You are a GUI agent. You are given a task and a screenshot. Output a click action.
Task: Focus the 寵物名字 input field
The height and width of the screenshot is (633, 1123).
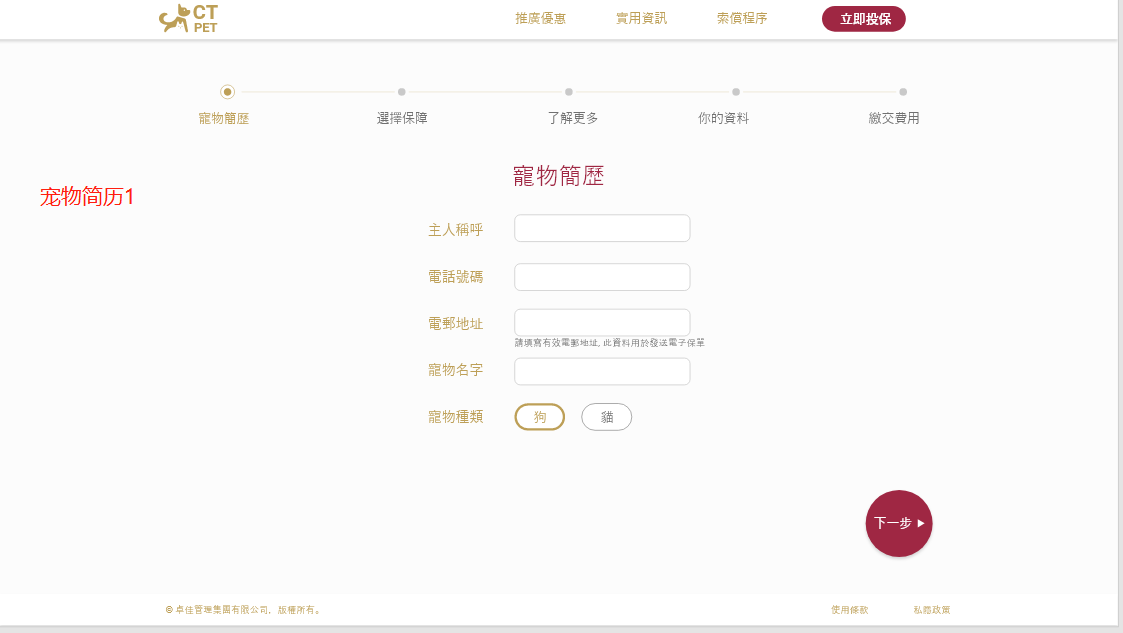pos(602,372)
